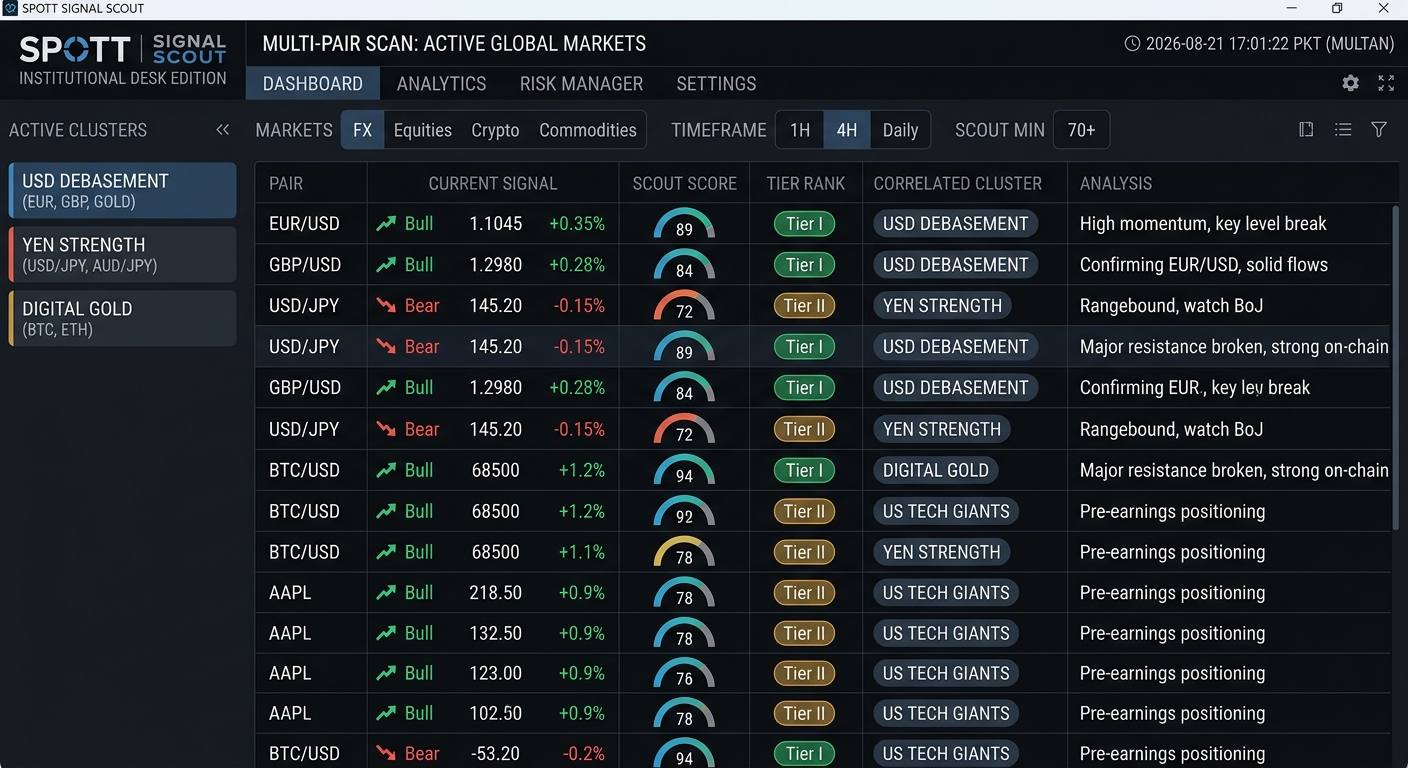Click the table's vertical scrollbar
1408x768 pixels.
coord(1395,367)
